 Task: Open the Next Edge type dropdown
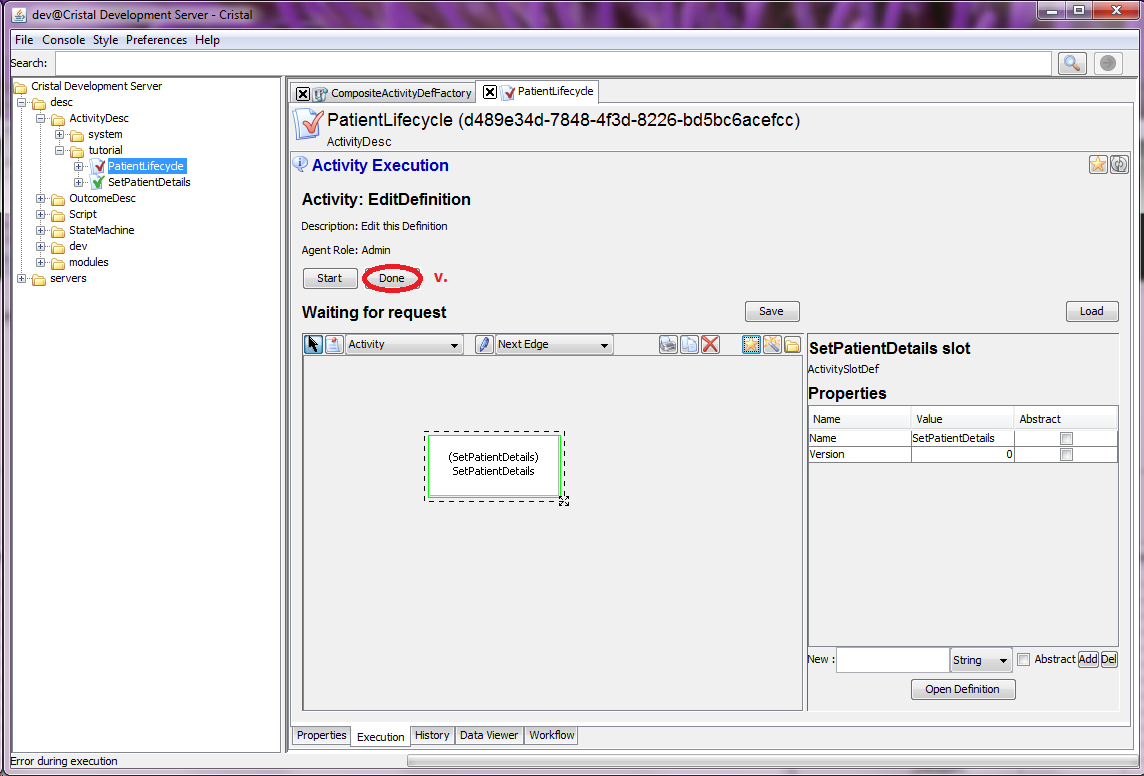coord(554,344)
